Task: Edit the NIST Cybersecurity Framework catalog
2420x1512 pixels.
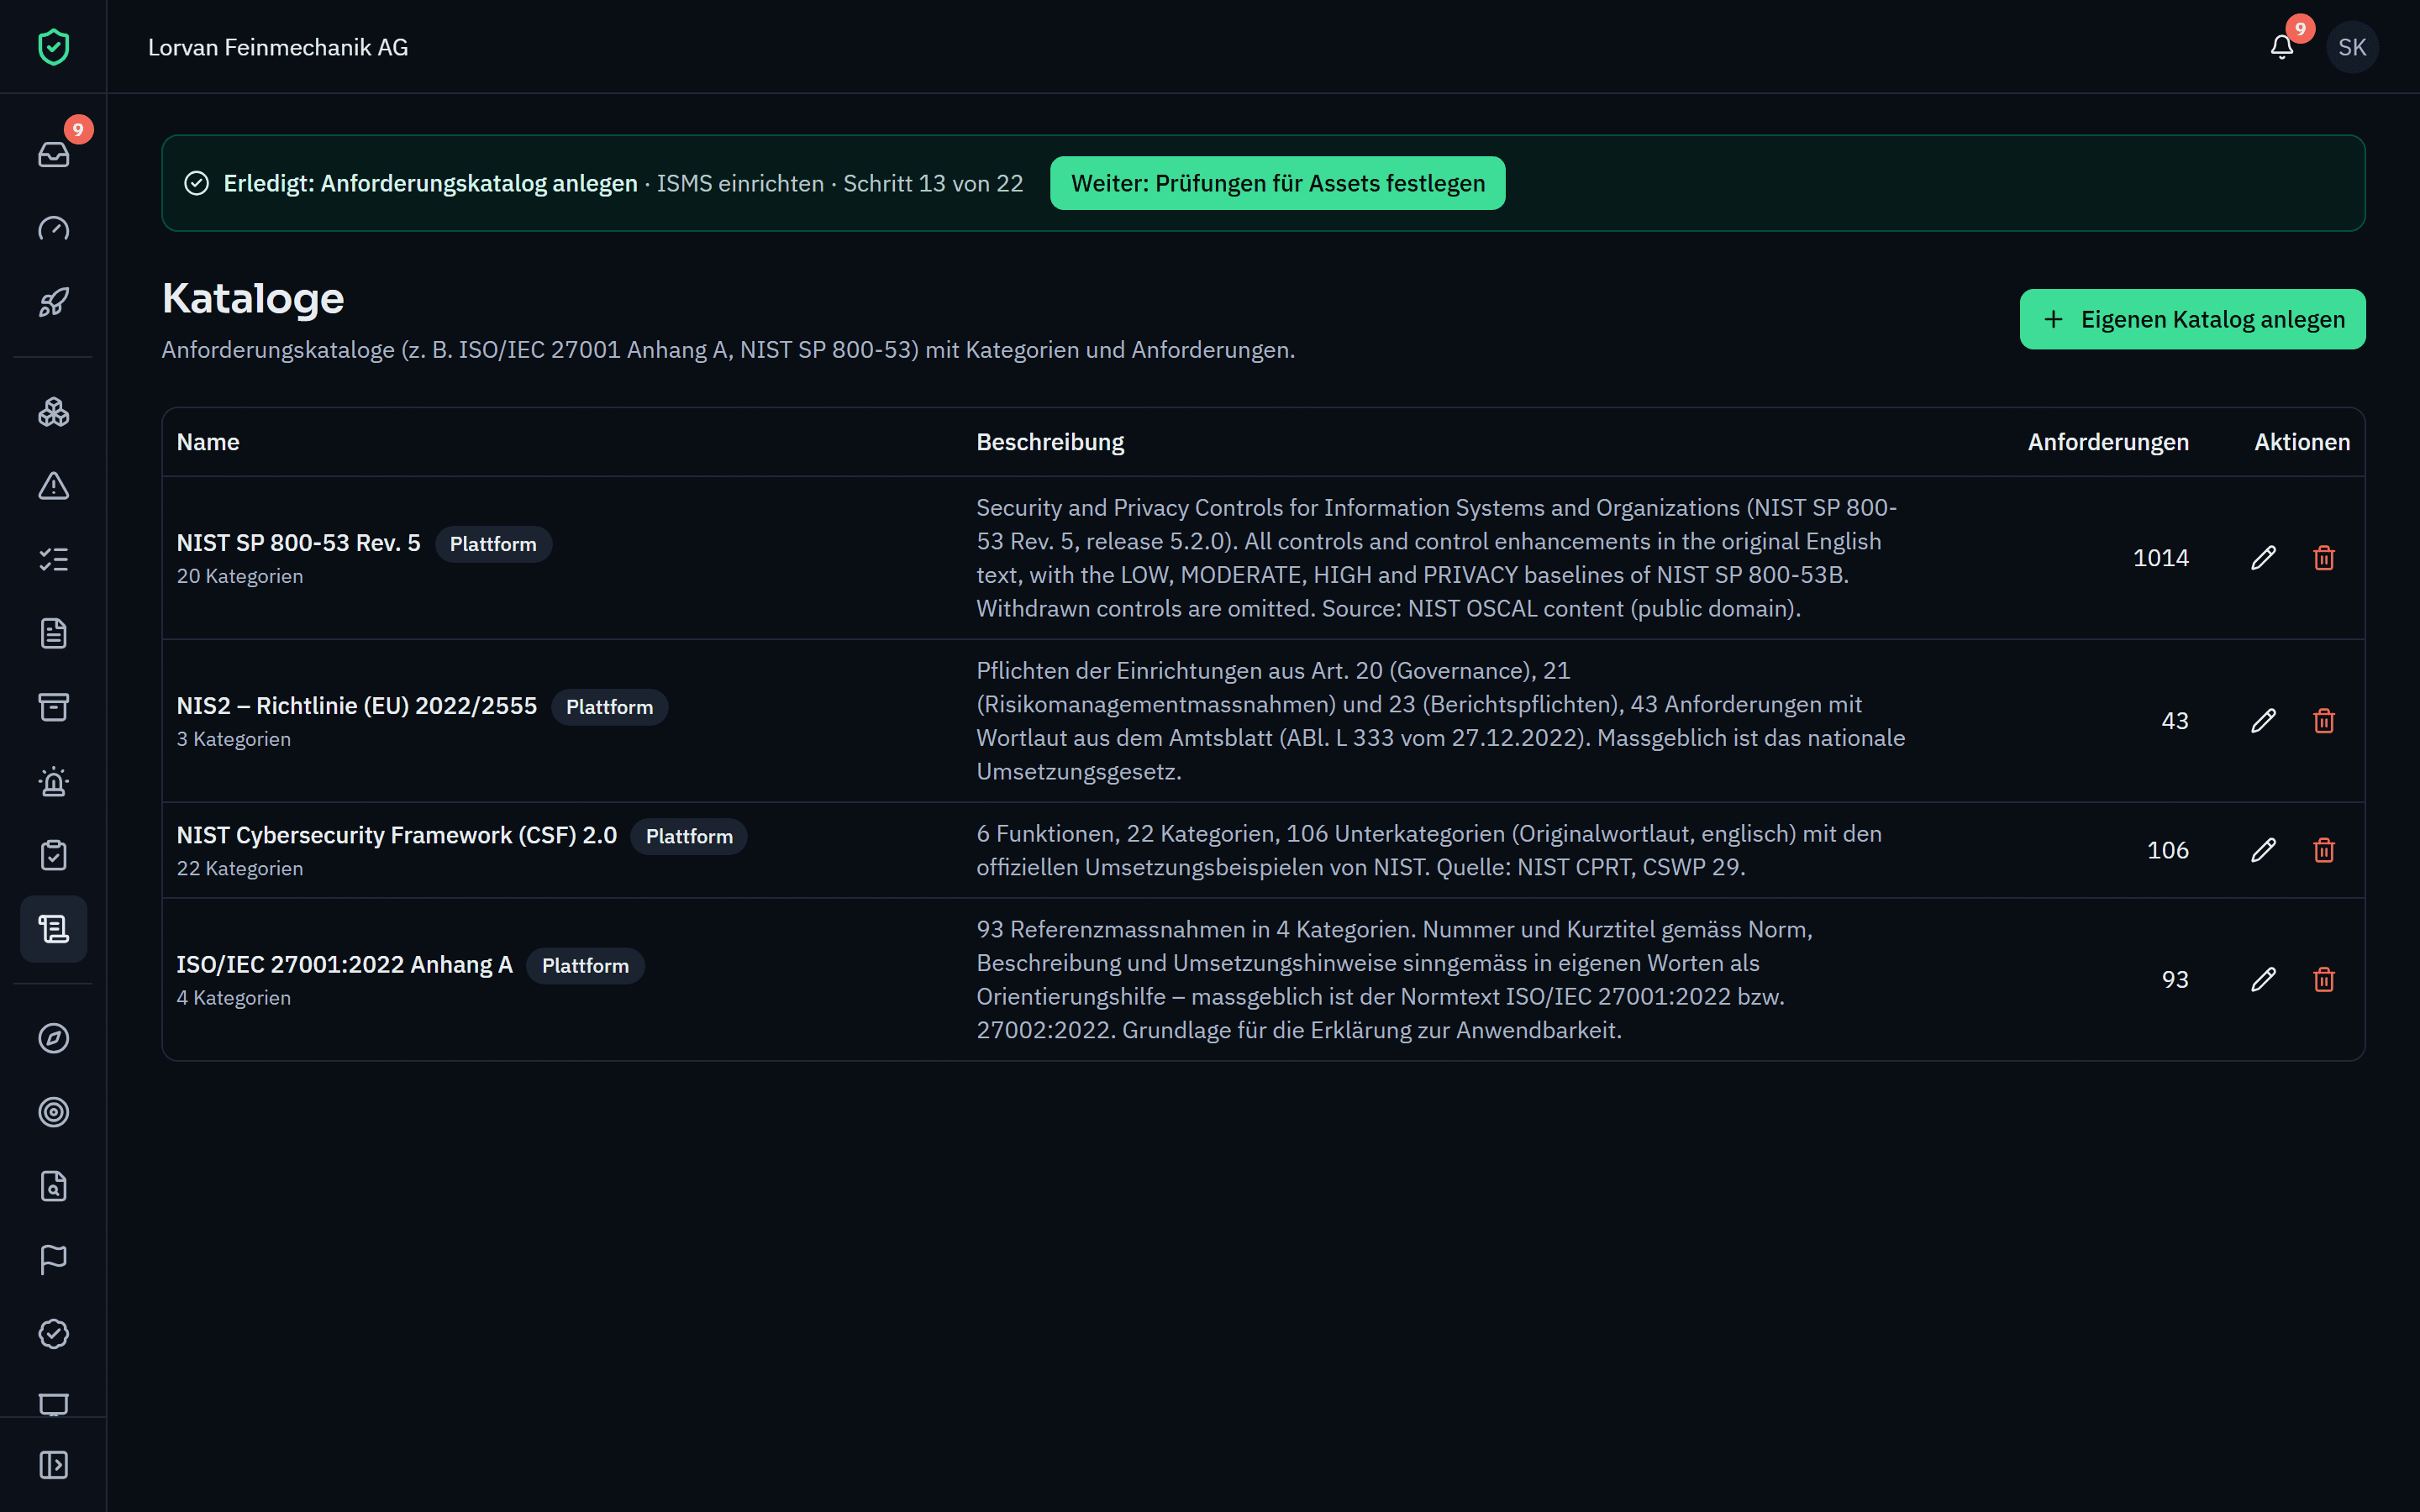Action: (2263, 850)
